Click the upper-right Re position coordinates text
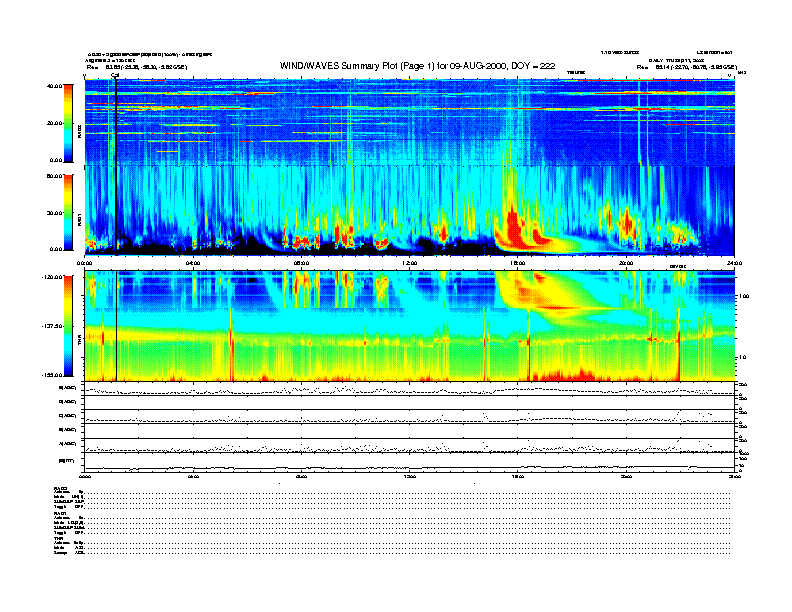Image resolution: width=792 pixels, height=612 pixels. click(686, 67)
